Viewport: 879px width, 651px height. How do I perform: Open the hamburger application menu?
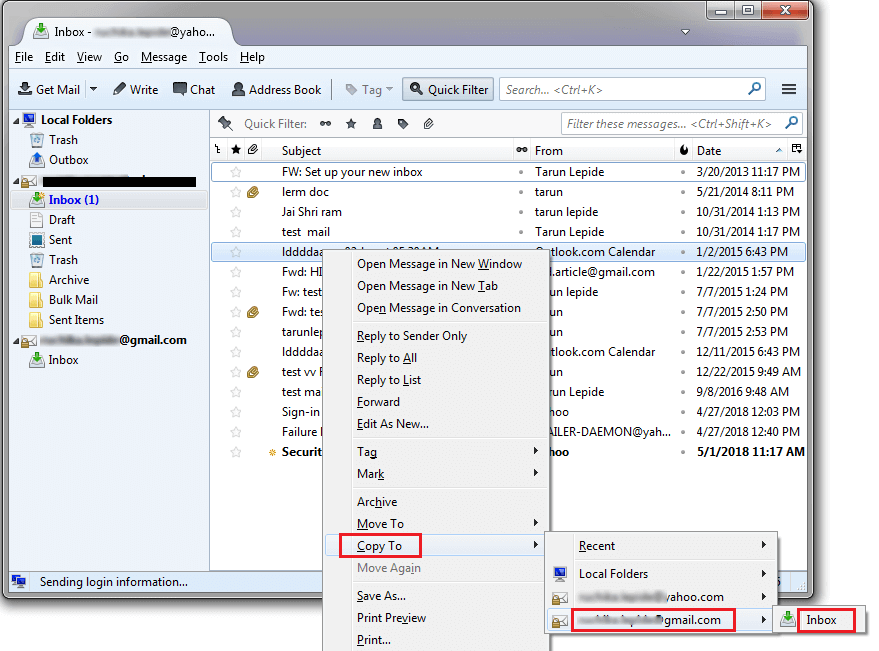pos(788,89)
